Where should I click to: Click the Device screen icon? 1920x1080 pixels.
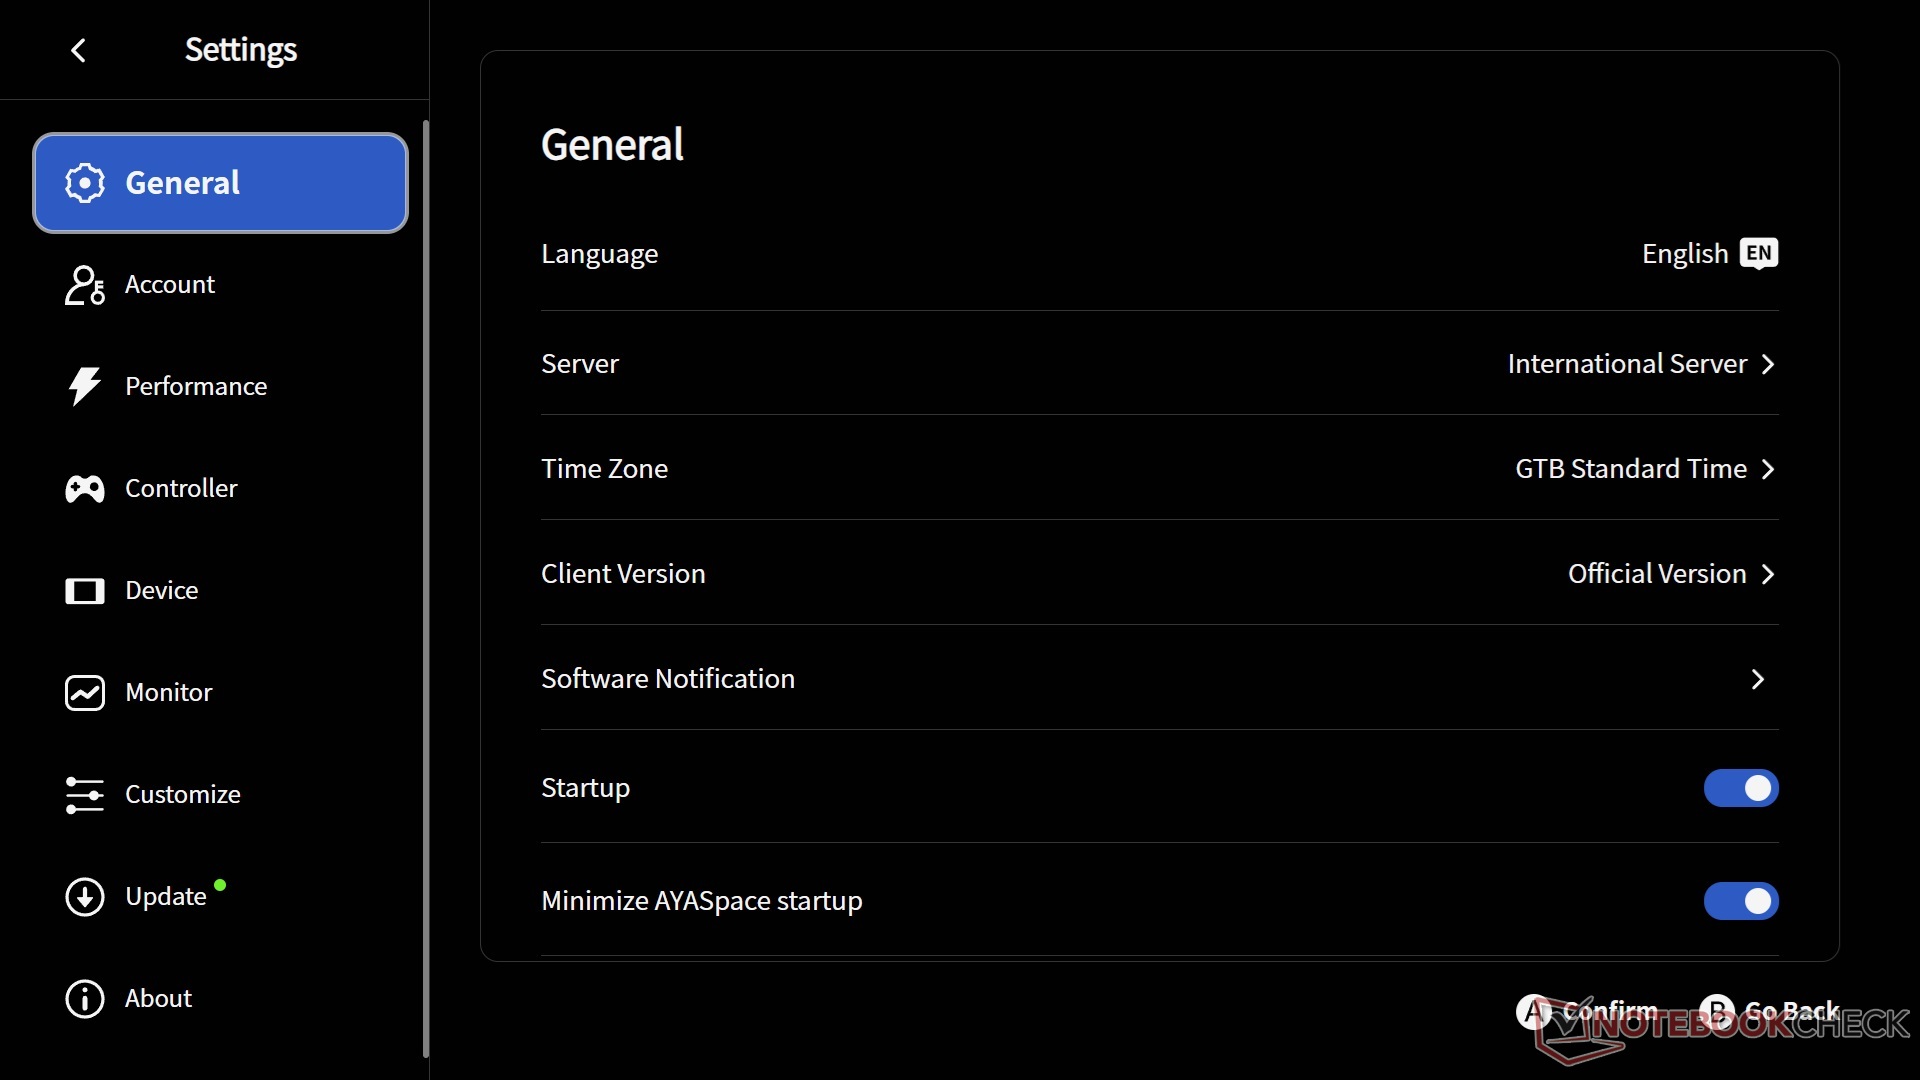85,591
